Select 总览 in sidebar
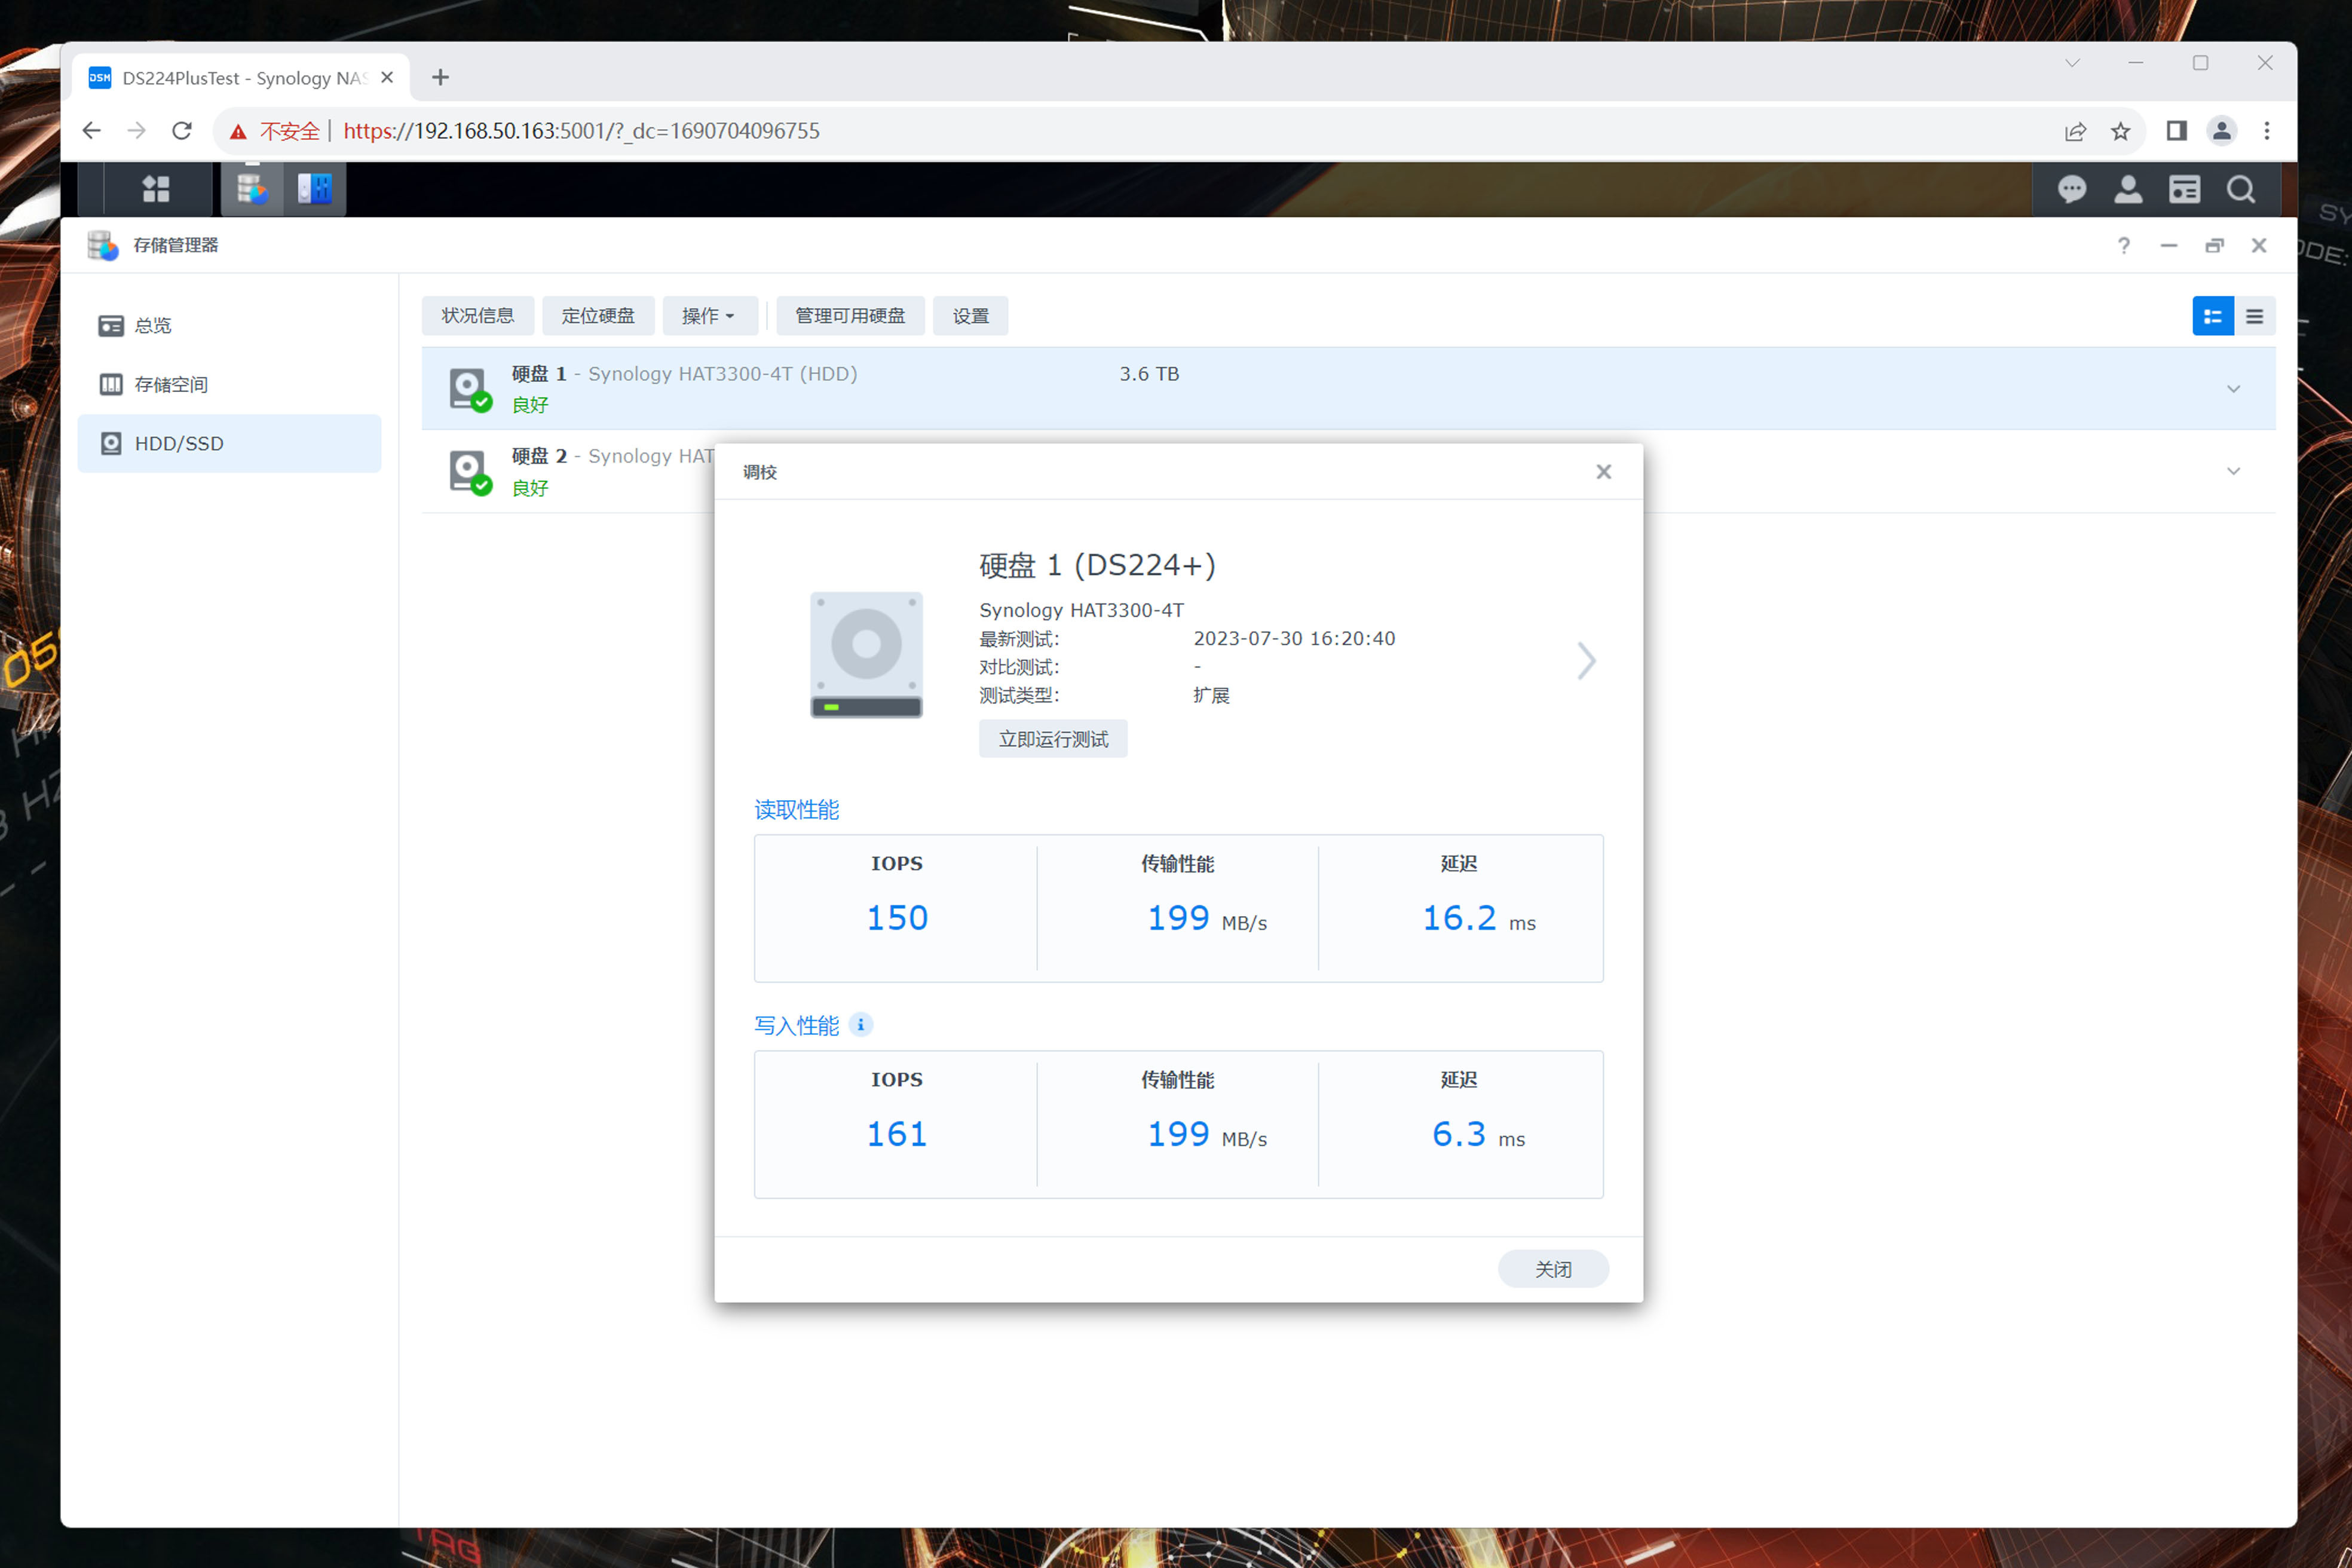Screen dimensions: 2352x1568 [x=152, y=326]
